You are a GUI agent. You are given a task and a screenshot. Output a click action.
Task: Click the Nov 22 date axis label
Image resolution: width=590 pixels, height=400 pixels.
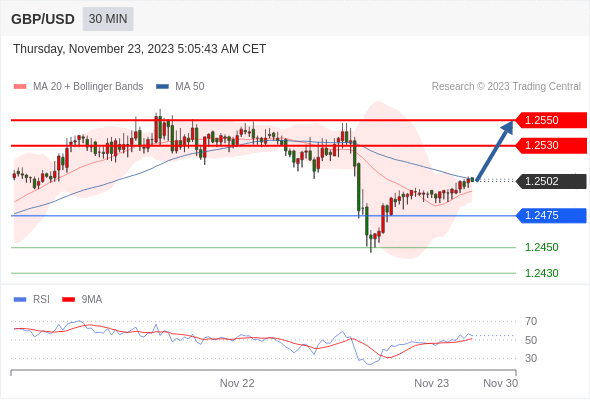point(237,383)
